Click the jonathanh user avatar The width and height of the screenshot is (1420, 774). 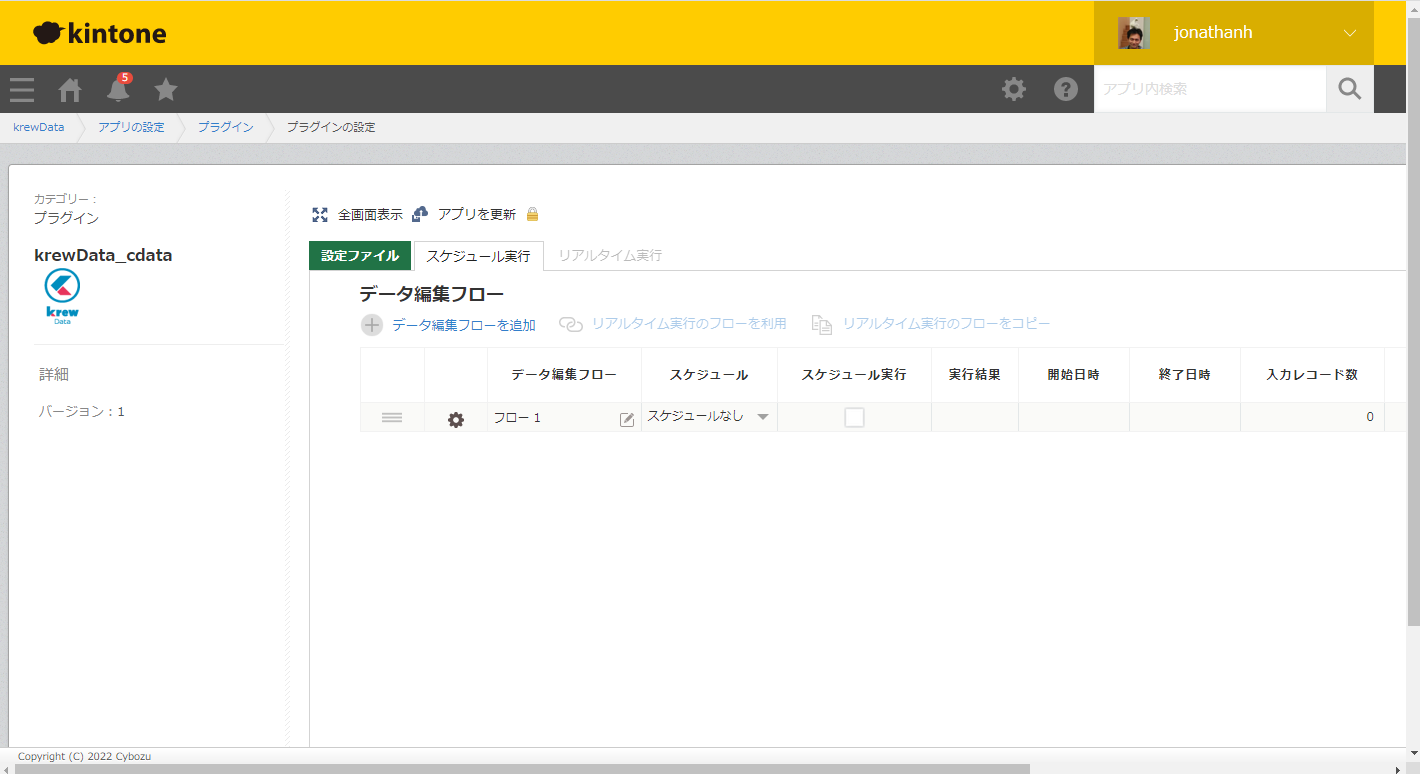1133,33
